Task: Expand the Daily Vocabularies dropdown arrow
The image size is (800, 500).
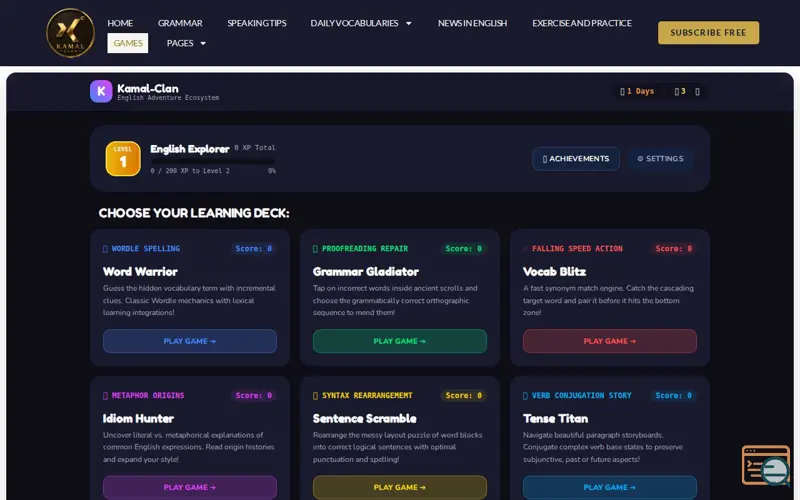Action: tap(409, 23)
